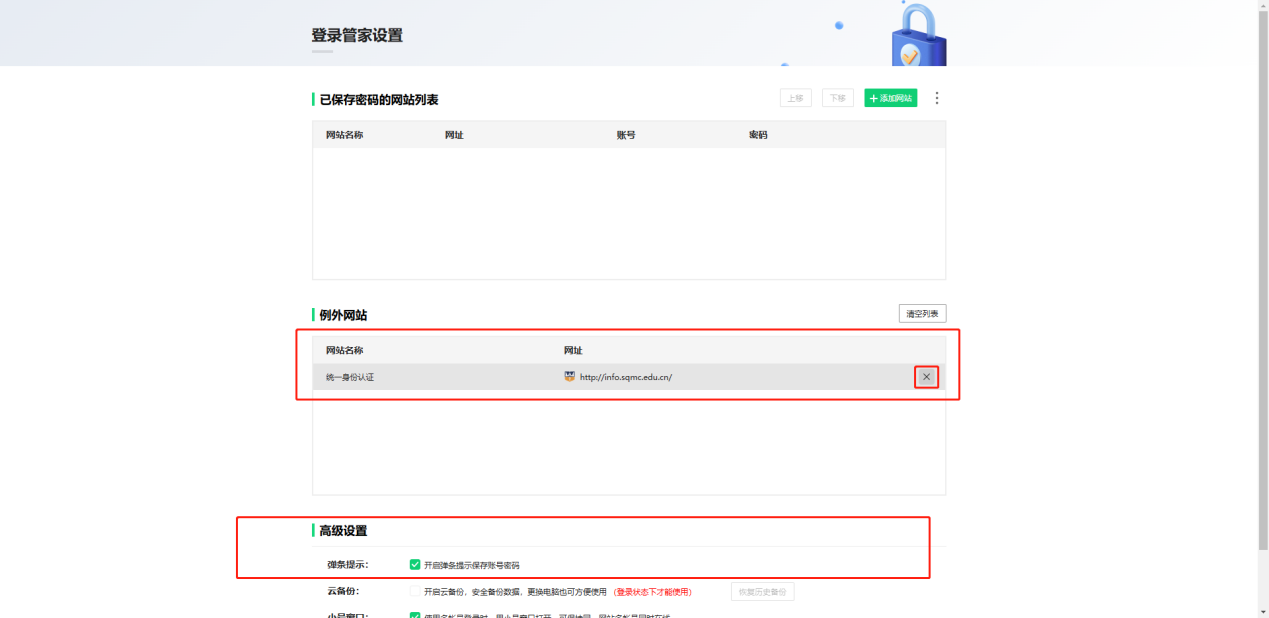Toggle the 小号窗口 checkbox
1269x618 pixels.
coord(415,615)
